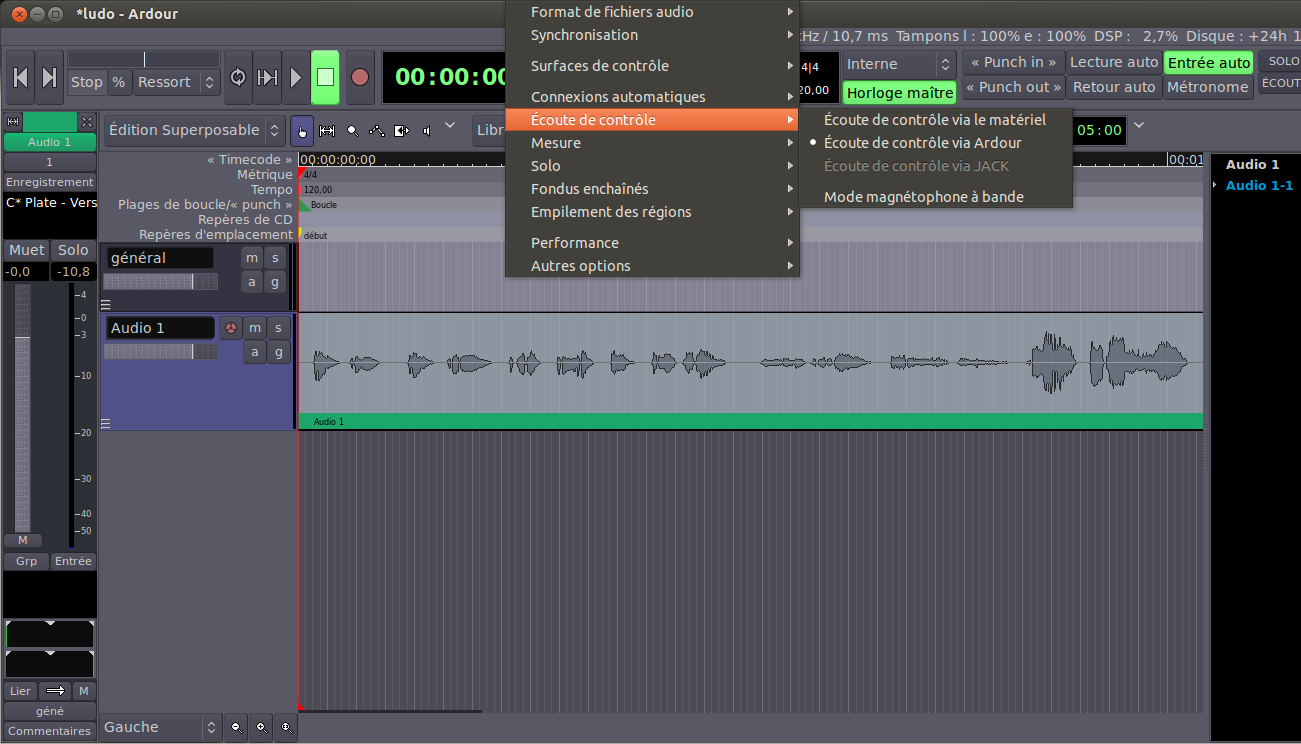This screenshot has height=744, width=1301.
Task: Open the général track height handle
Action: [106, 305]
